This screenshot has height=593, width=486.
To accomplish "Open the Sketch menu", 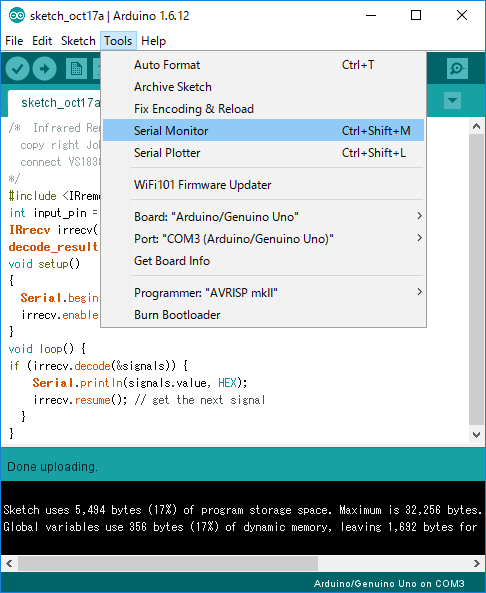I will 78,41.
